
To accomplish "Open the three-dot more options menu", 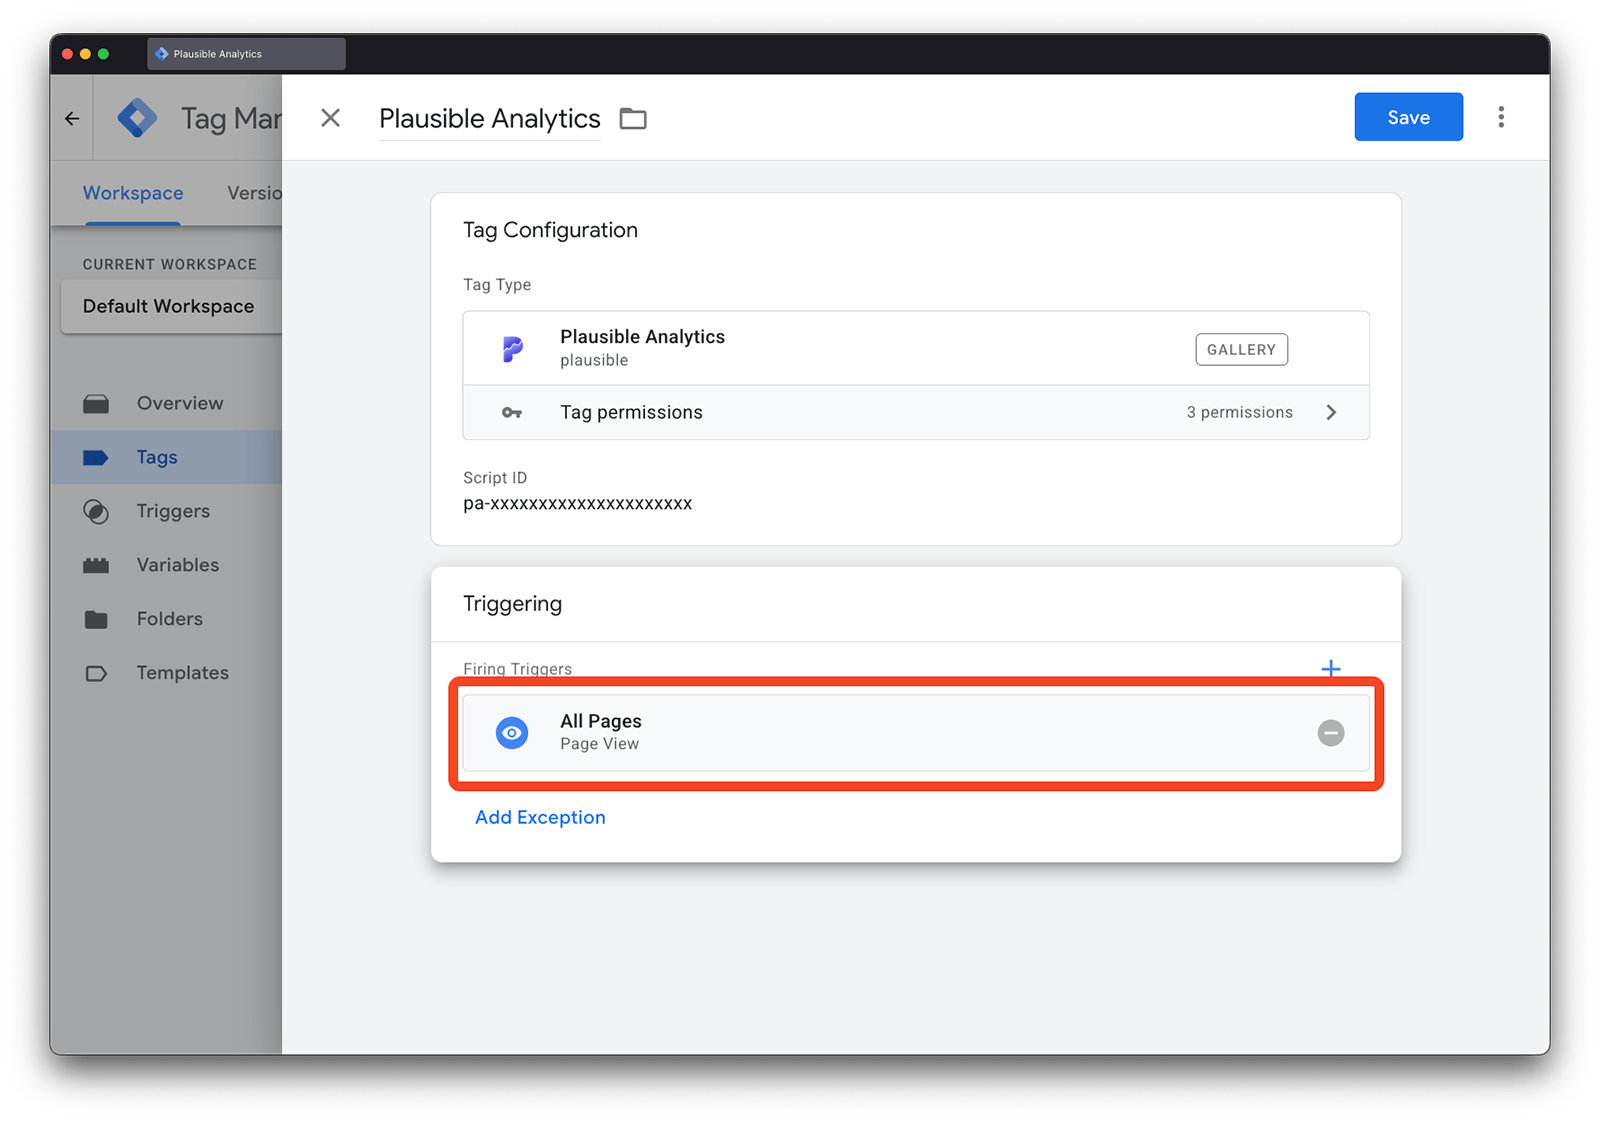I will pyautogui.click(x=1500, y=117).
